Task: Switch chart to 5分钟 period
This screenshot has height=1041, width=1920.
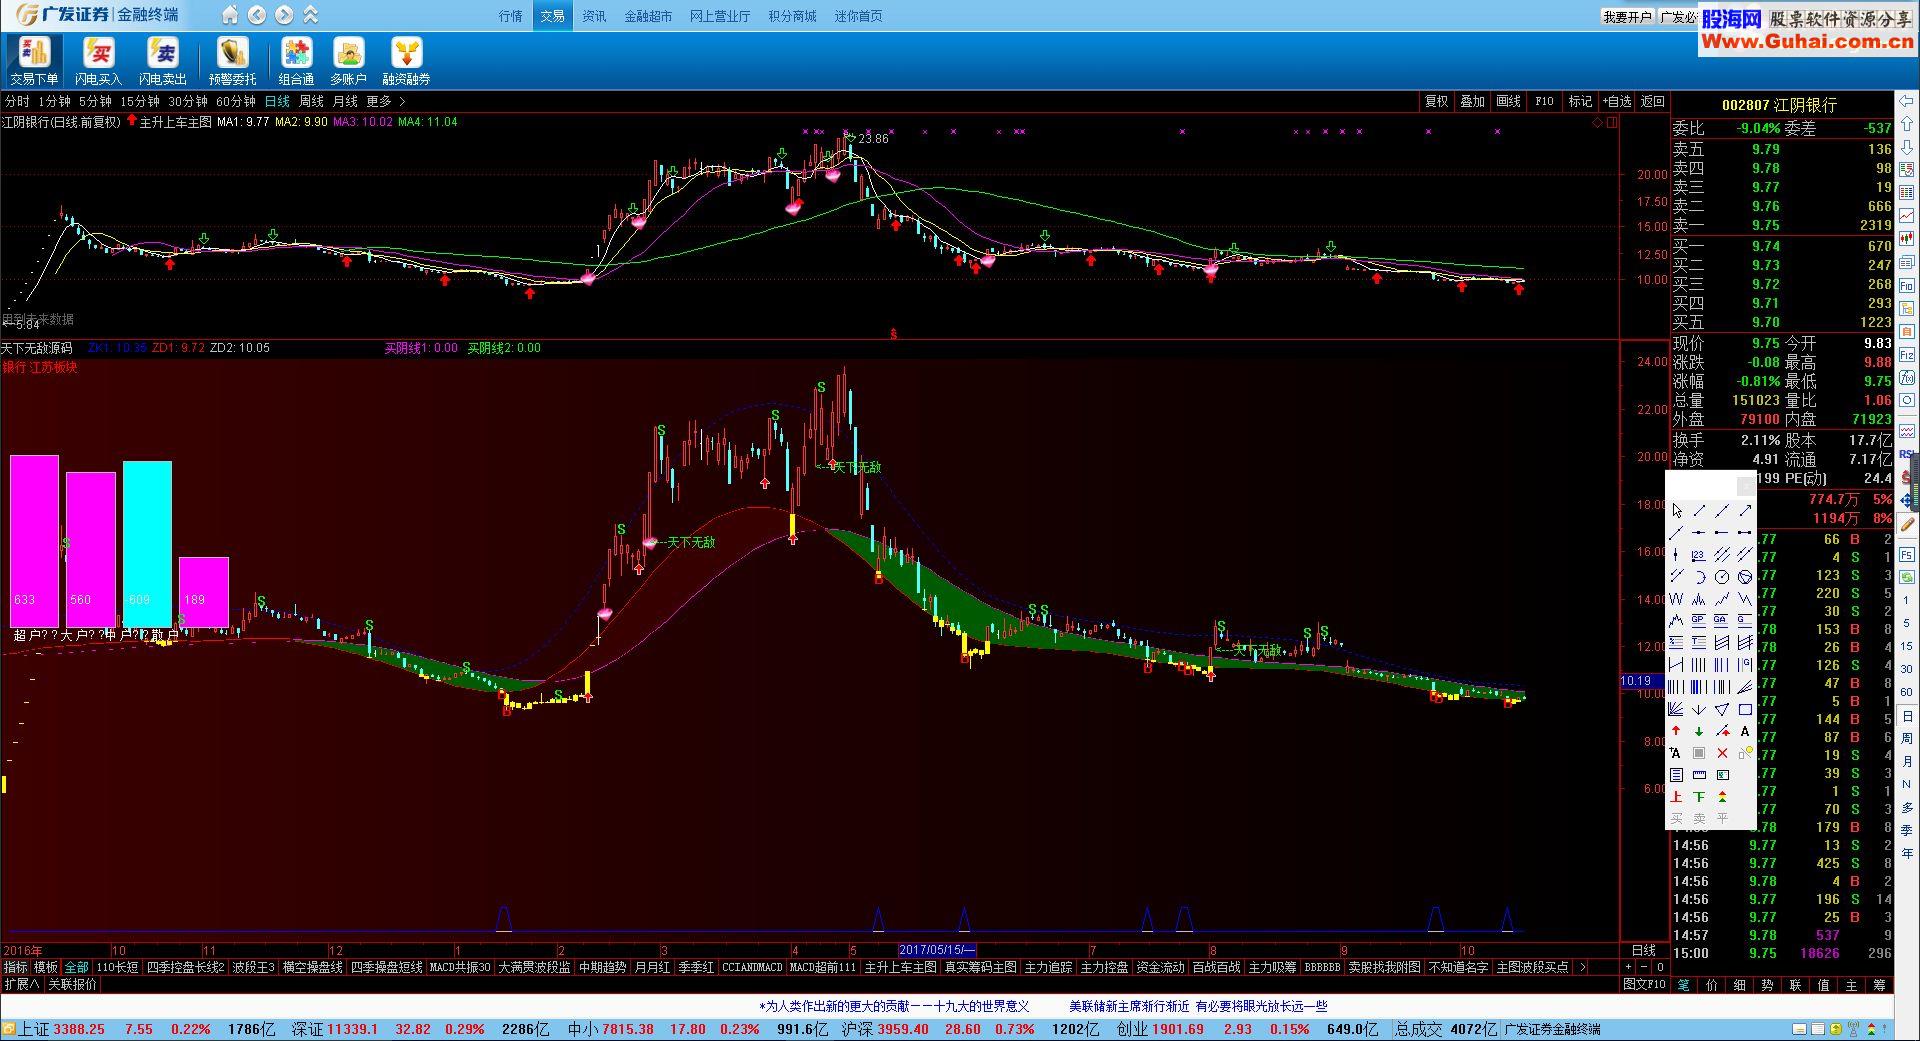Action: pos(95,101)
